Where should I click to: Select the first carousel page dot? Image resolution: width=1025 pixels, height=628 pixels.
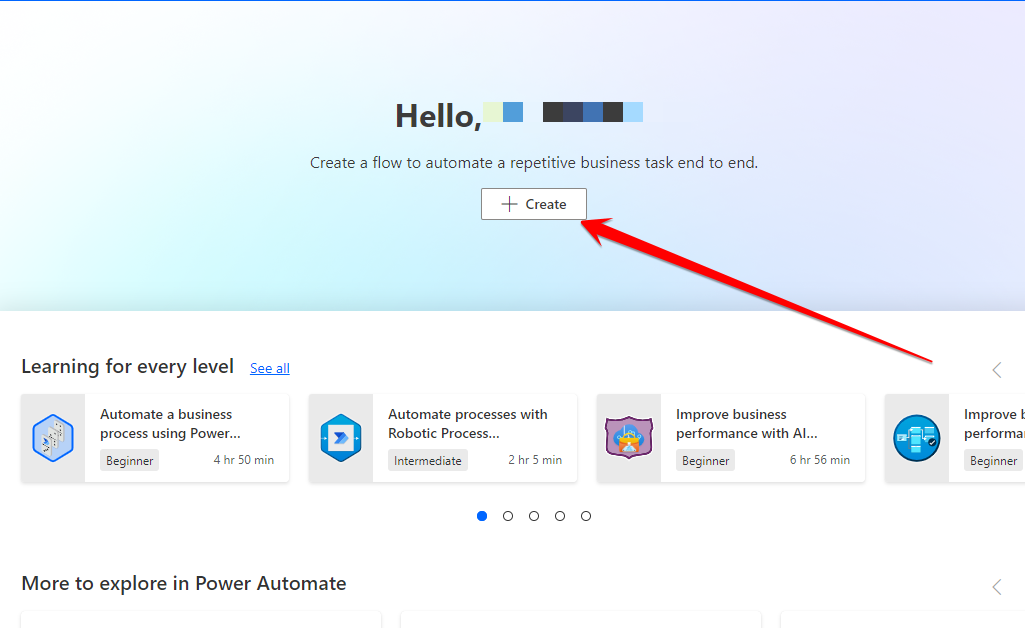tap(482, 516)
